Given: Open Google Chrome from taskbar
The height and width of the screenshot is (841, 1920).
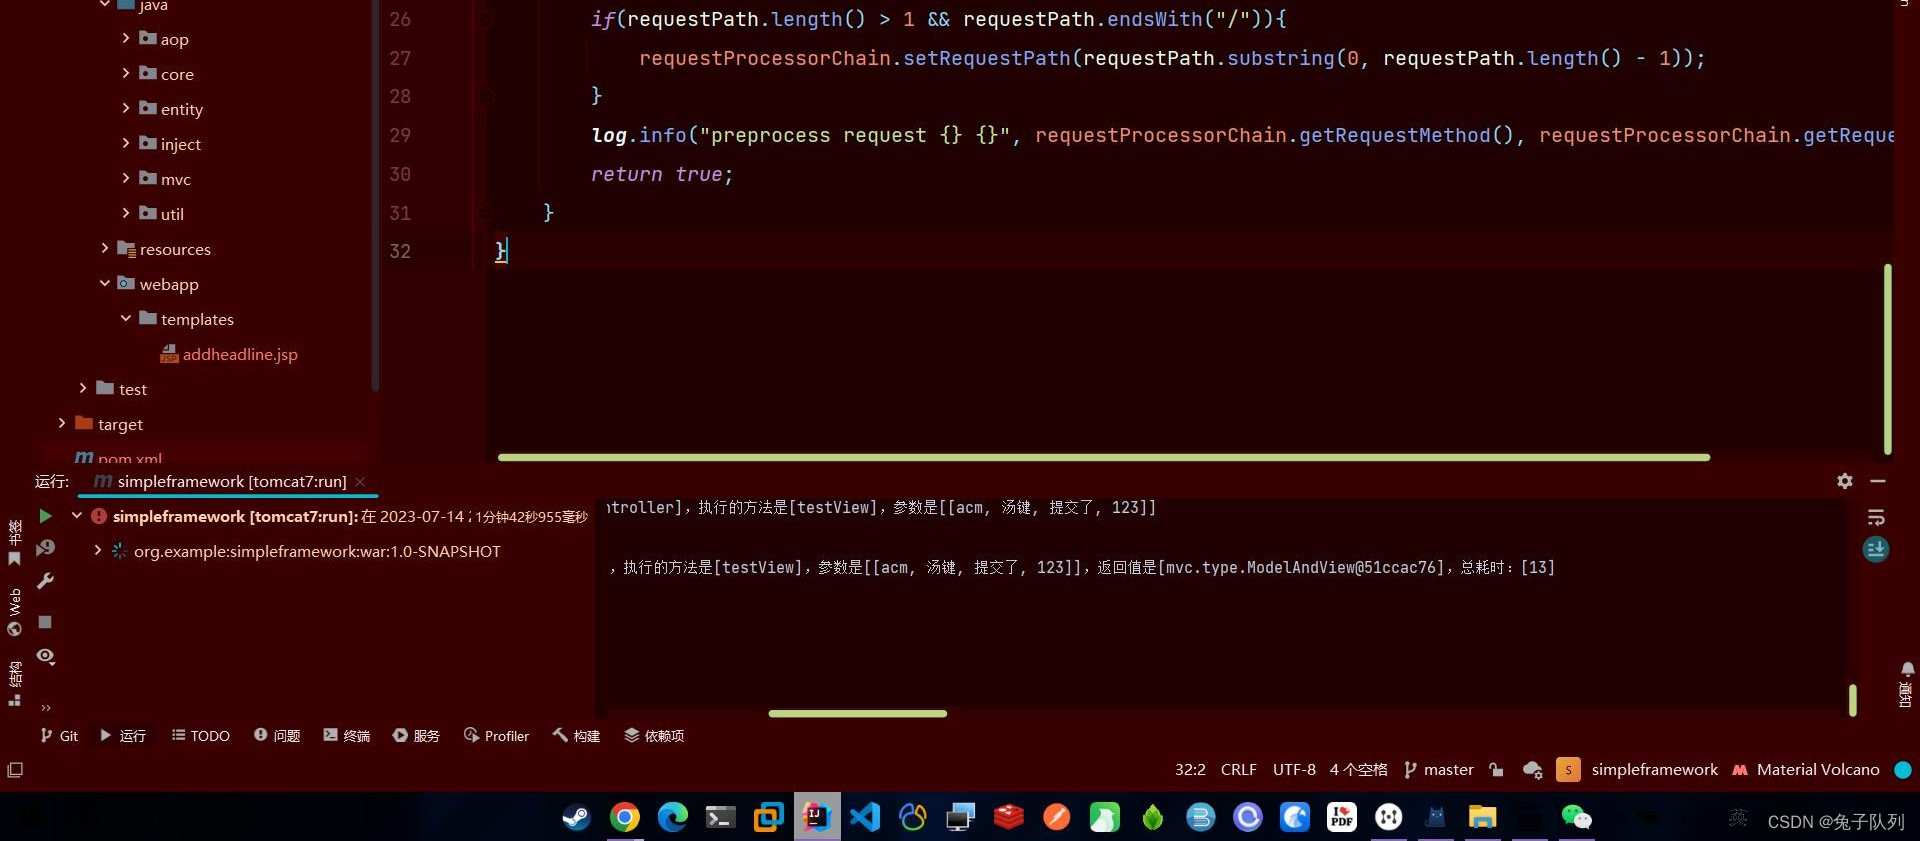Looking at the screenshot, I should click(625, 817).
